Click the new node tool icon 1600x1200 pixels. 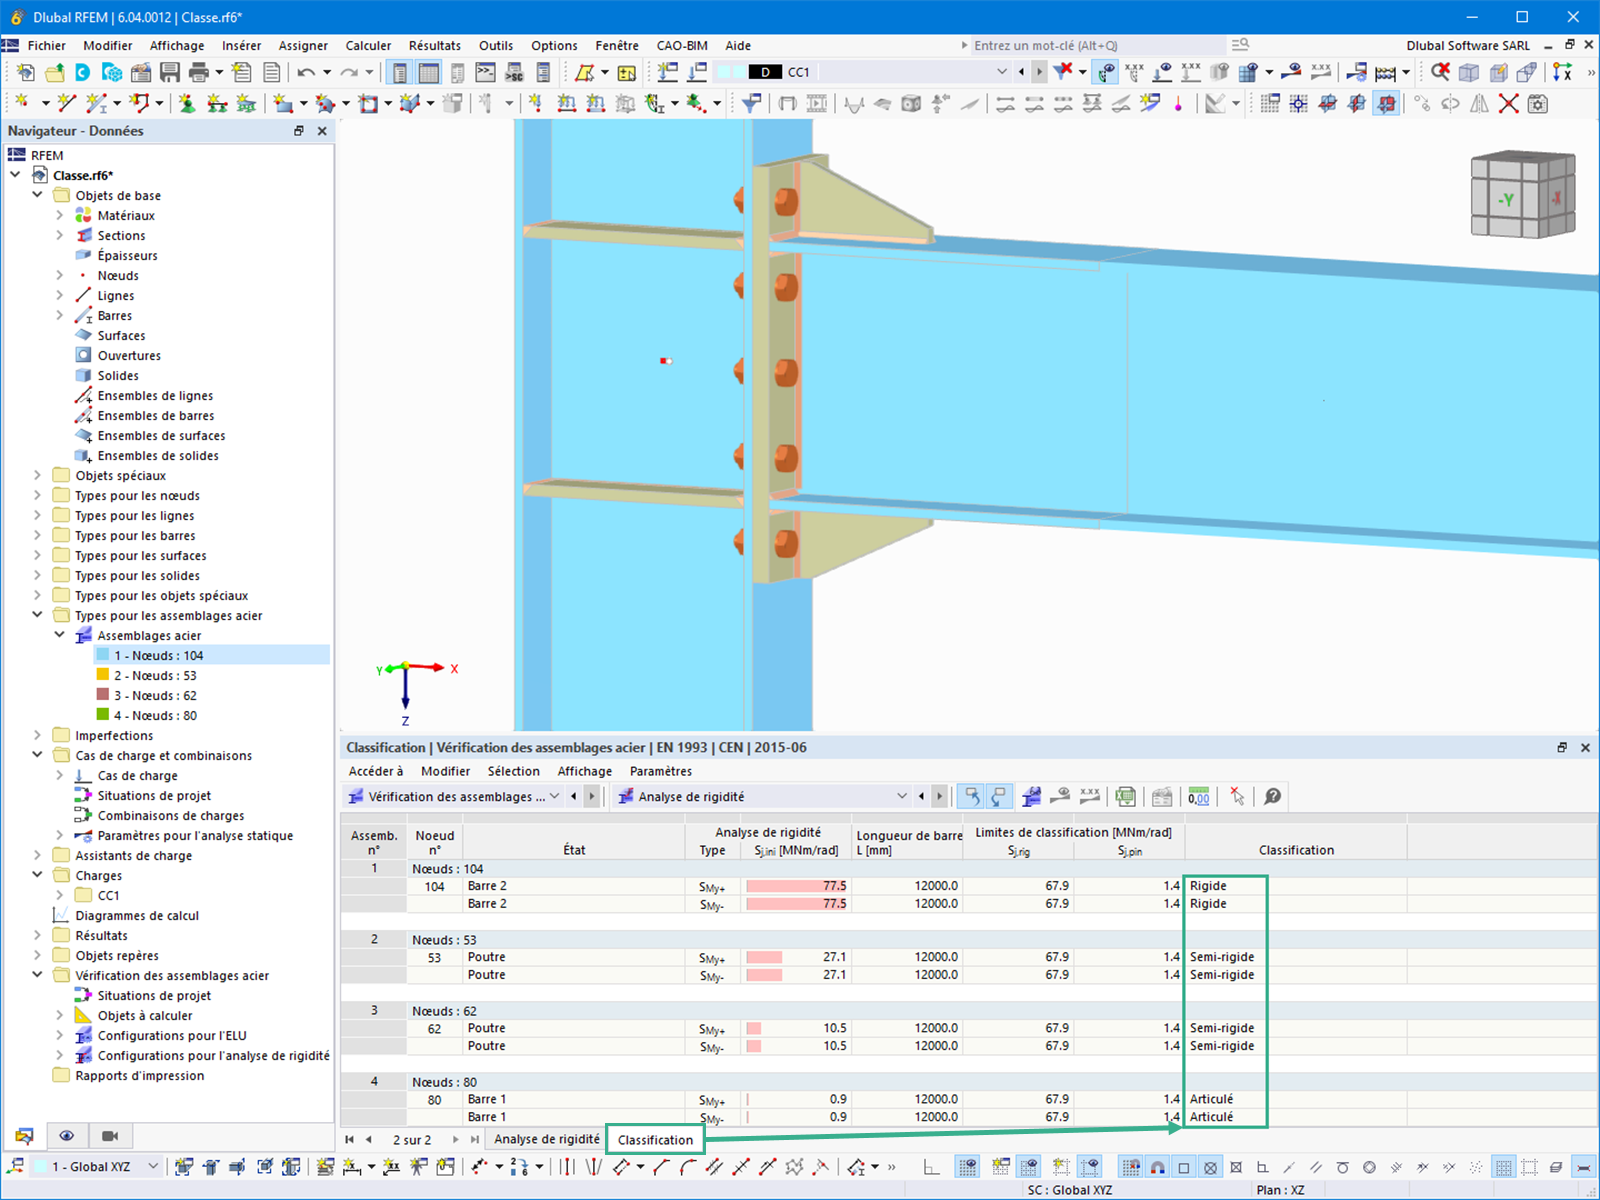pos(22,103)
